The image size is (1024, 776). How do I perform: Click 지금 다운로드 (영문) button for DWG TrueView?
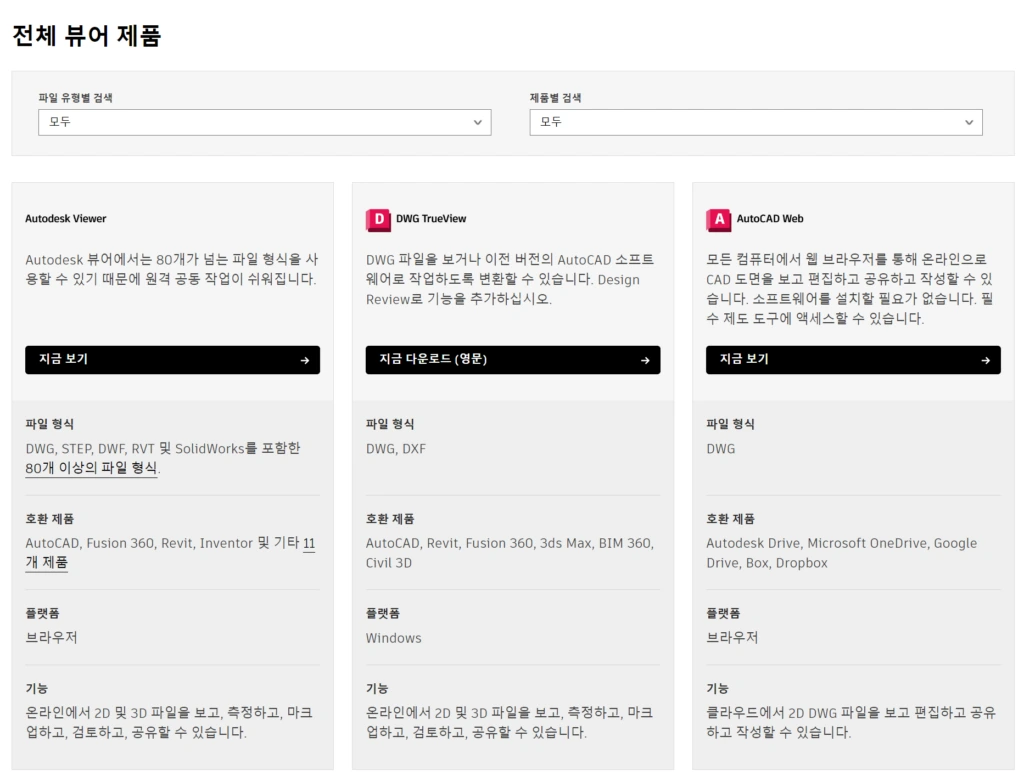pyautogui.click(x=513, y=360)
